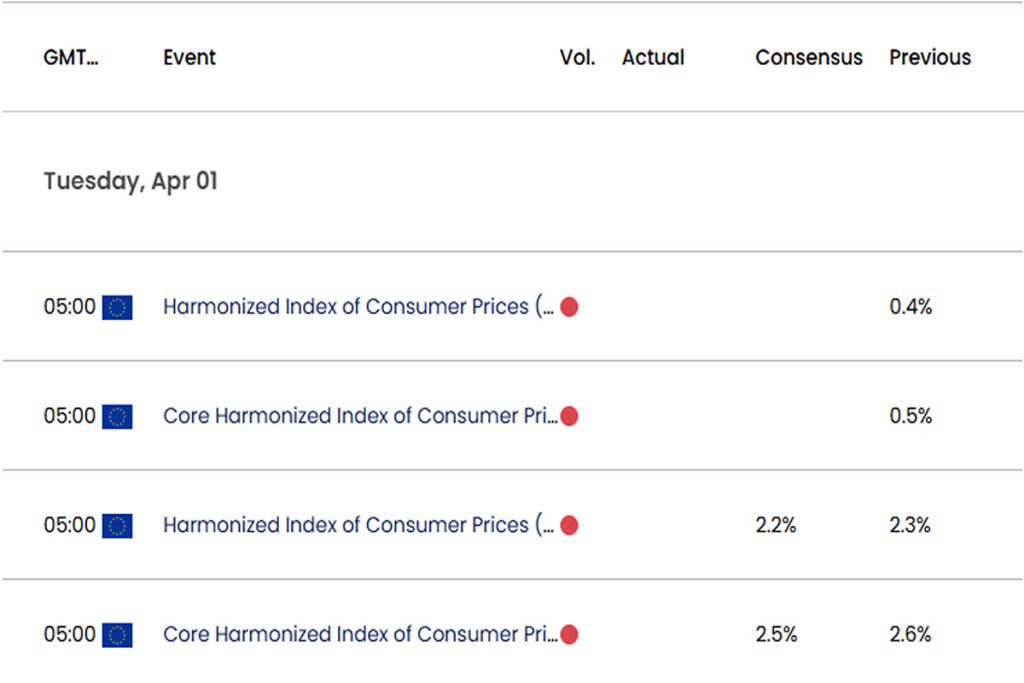Click the Actual column header
The width and height of the screenshot is (1024, 683).
click(653, 57)
